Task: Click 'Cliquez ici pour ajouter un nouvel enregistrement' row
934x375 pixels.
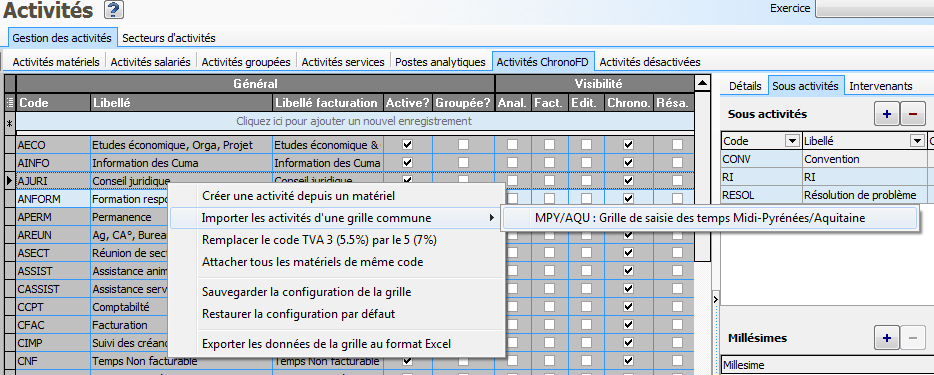Action: pyautogui.click(x=355, y=121)
